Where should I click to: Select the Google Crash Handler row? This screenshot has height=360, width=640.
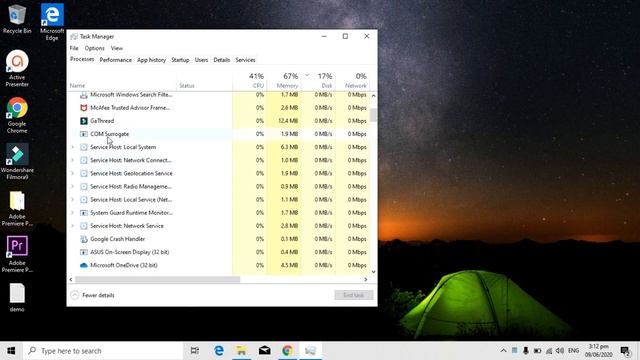point(219,239)
